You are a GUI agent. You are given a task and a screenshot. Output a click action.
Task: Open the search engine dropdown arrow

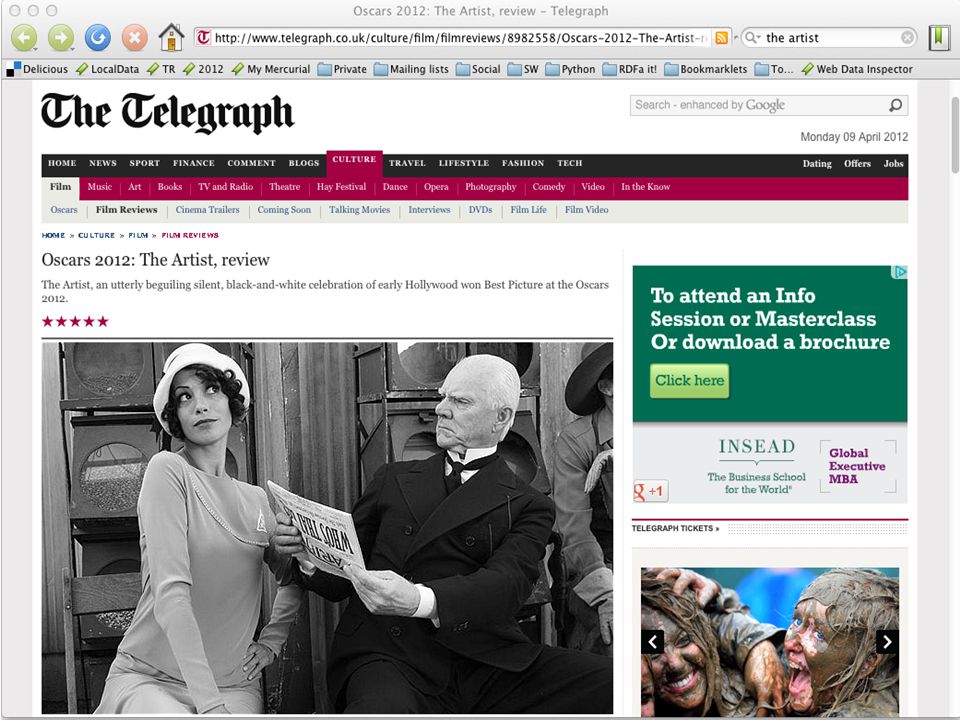tap(752, 38)
